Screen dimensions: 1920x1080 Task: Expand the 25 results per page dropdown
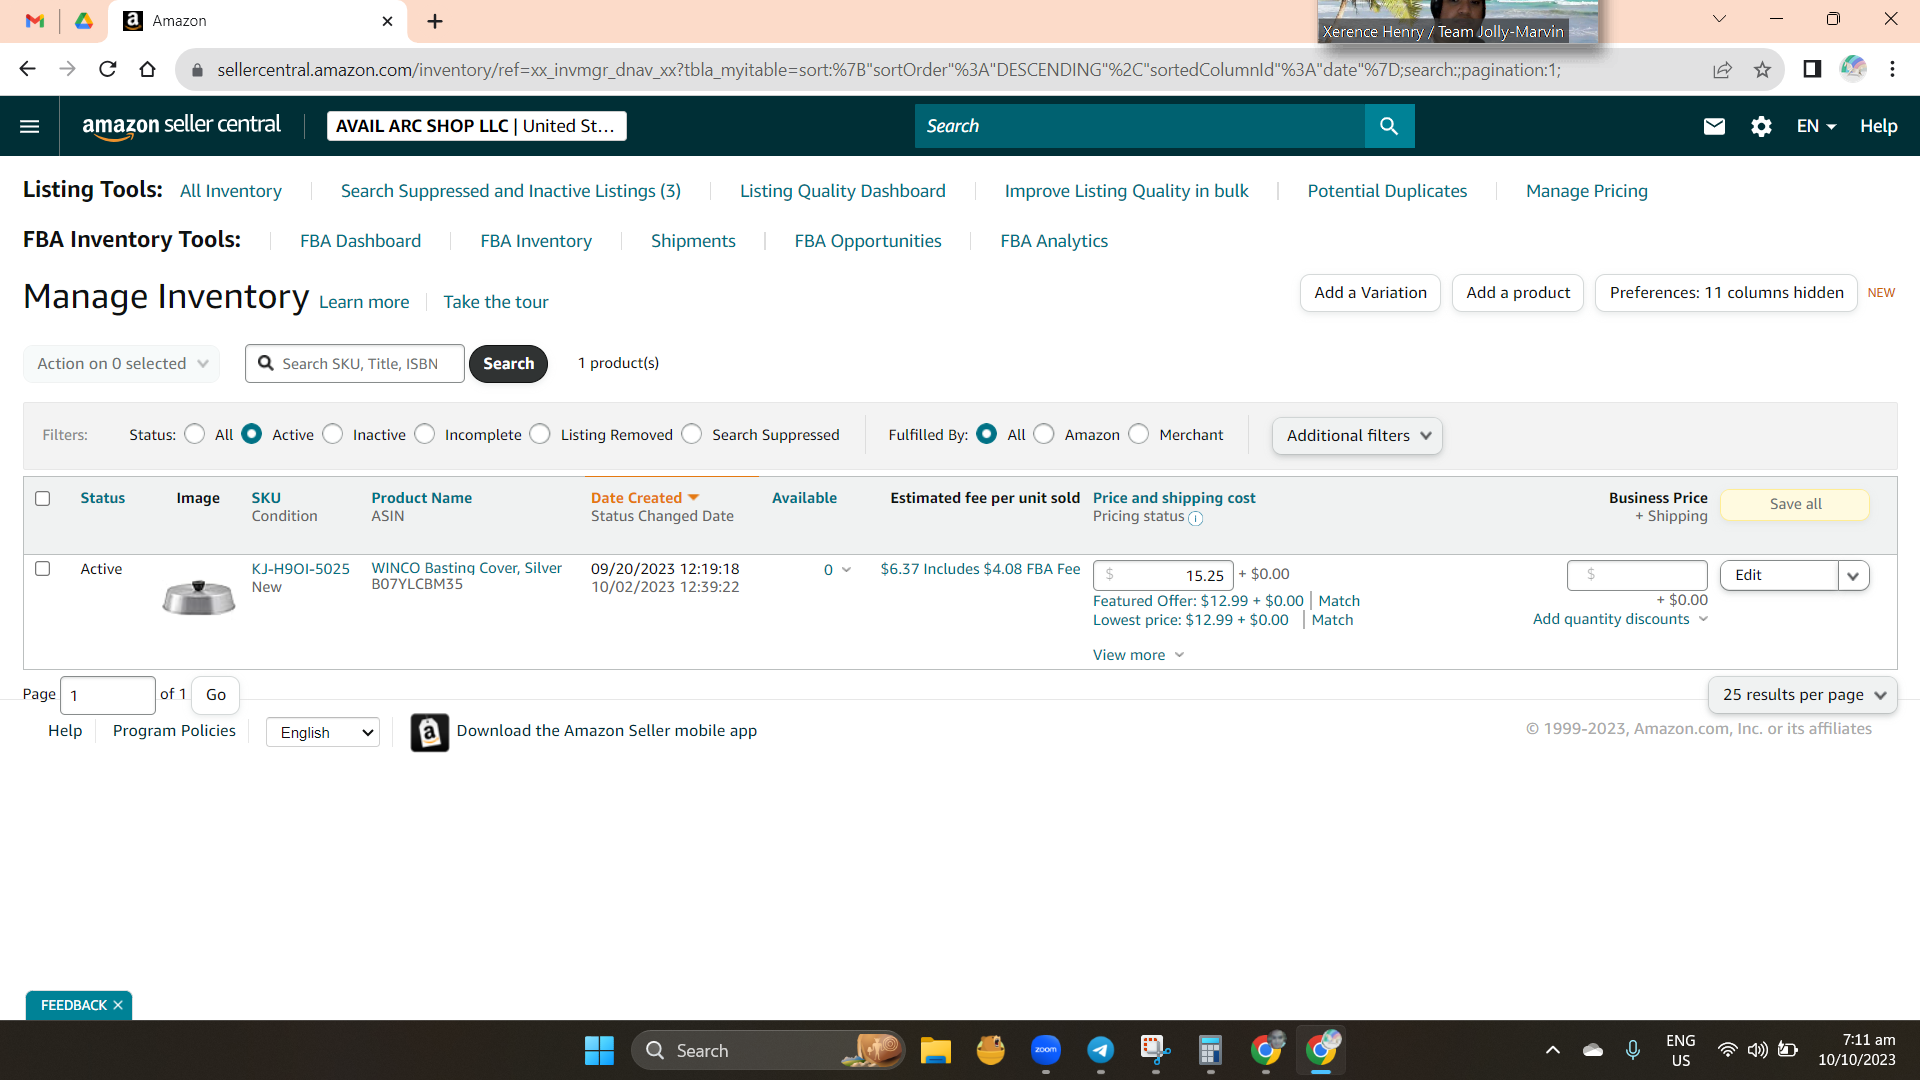(1802, 695)
